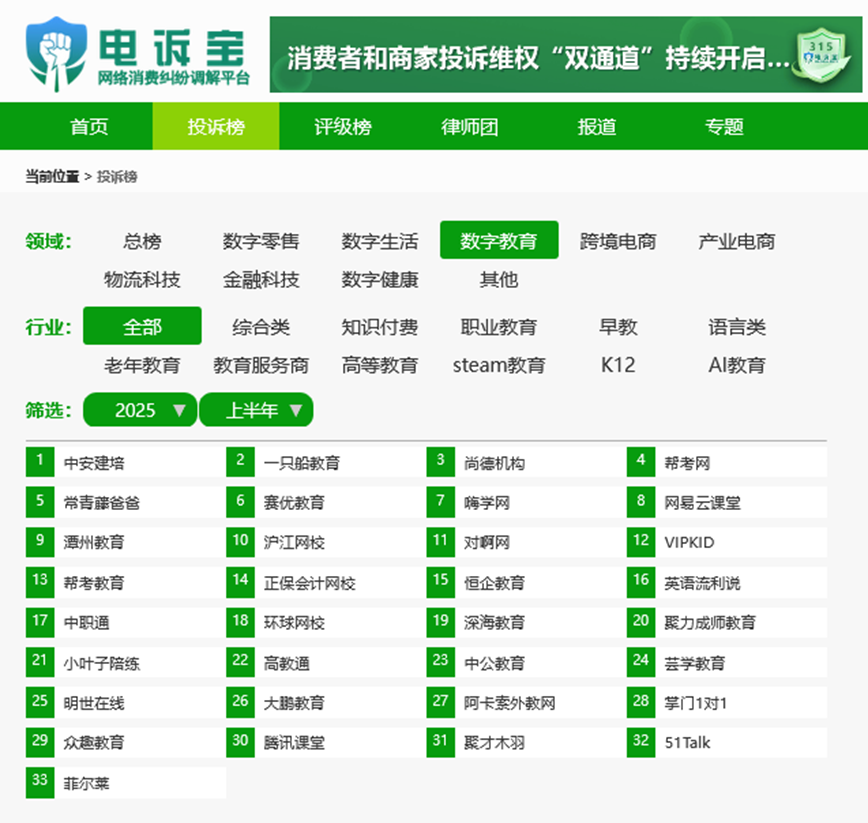Open rank 15 恒企教育
The image size is (868, 823).
pos(526,582)
